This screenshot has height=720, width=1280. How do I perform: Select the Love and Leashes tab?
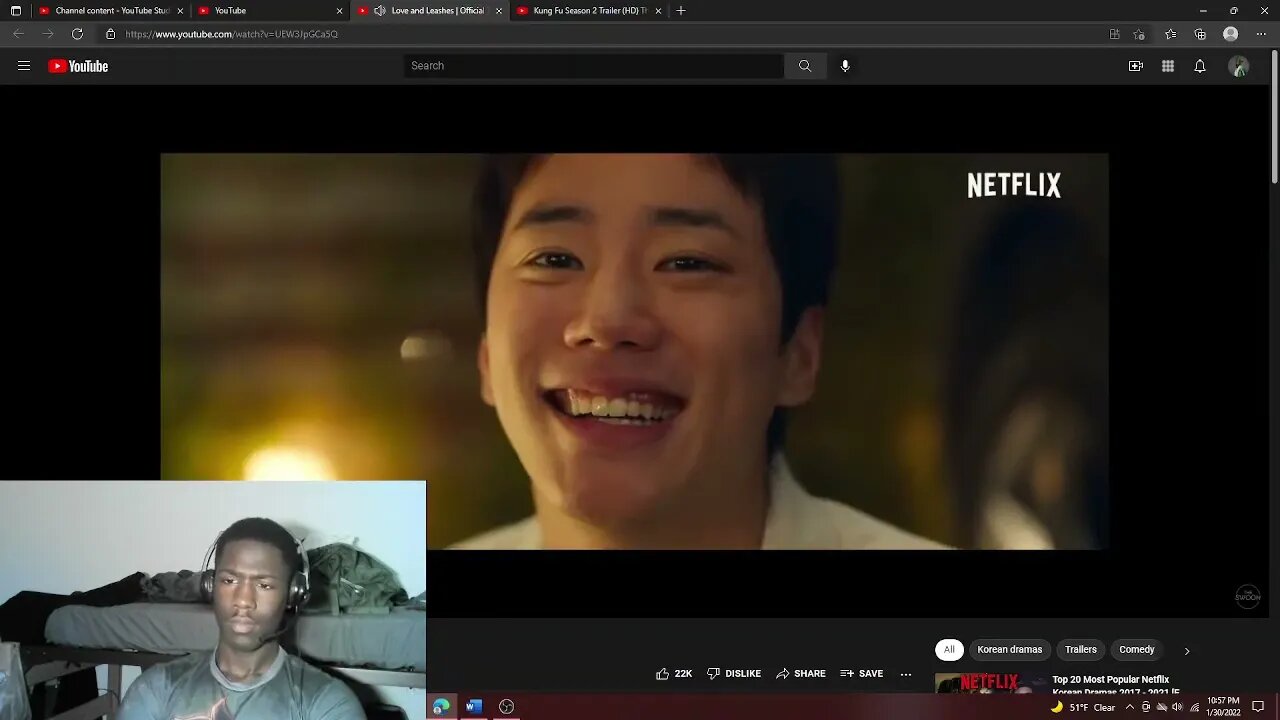[x=430, y=10]
